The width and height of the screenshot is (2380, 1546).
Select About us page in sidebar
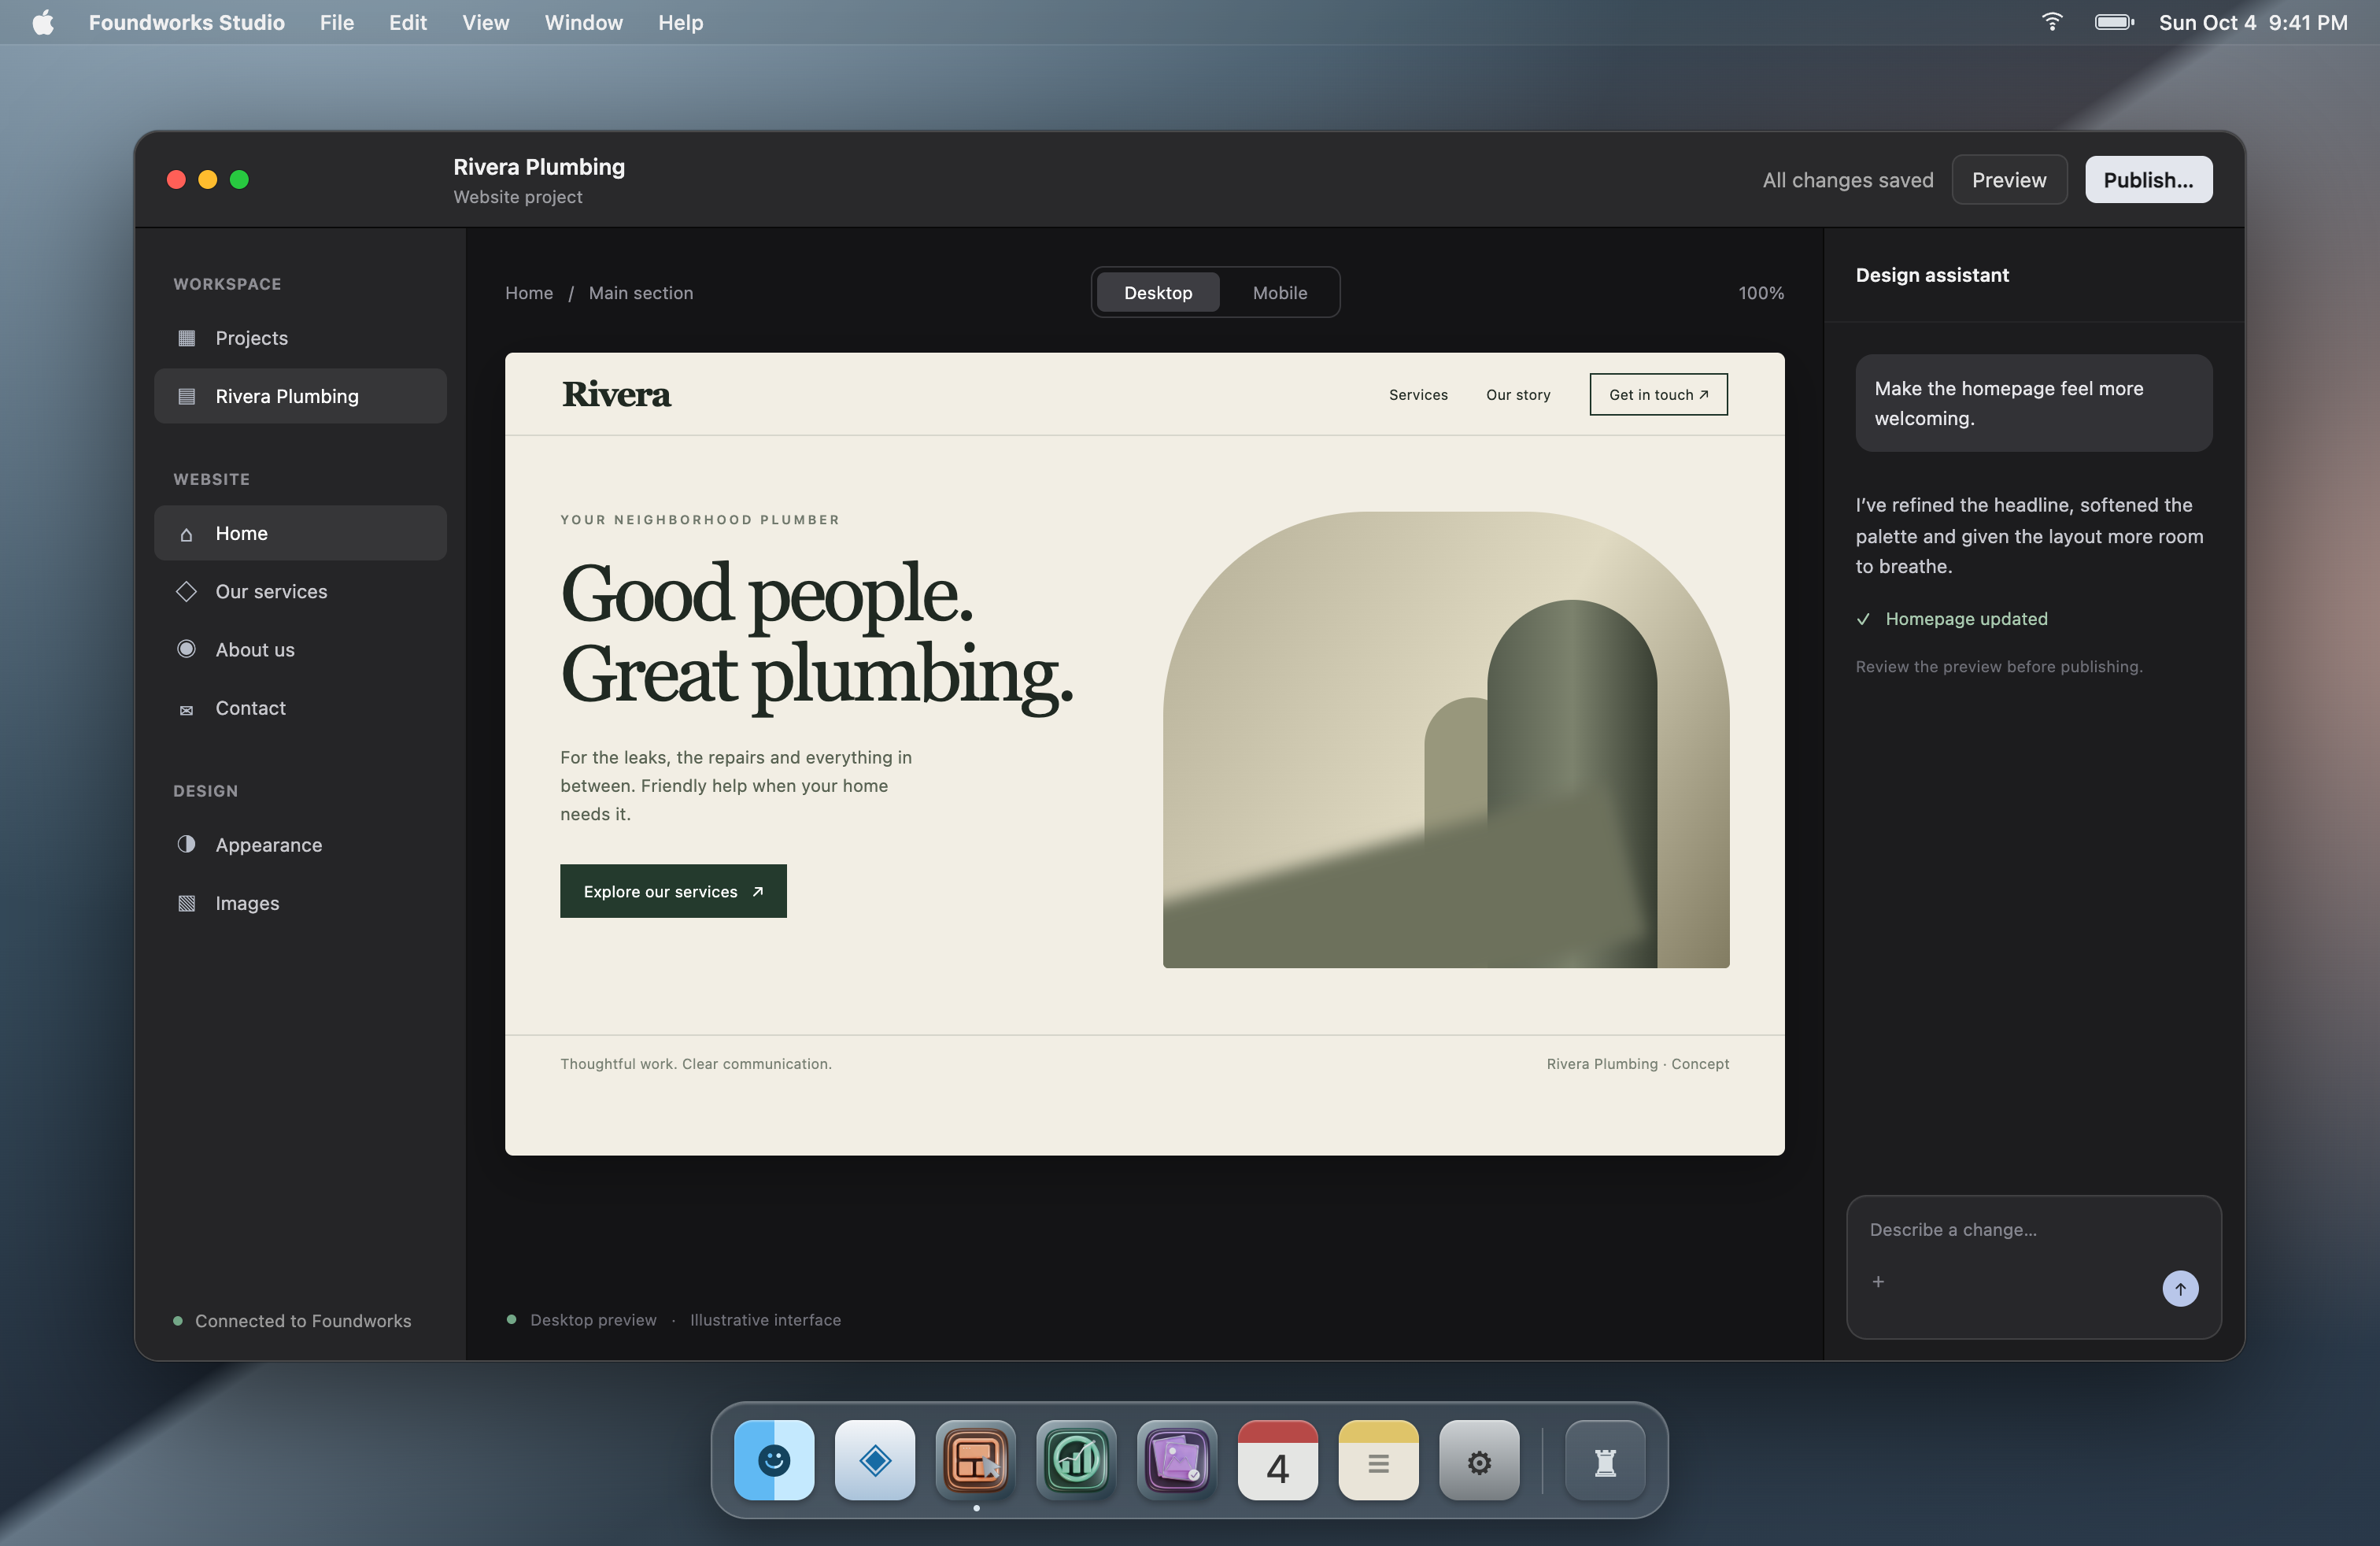pyautogui.click(x=300, y=649)
